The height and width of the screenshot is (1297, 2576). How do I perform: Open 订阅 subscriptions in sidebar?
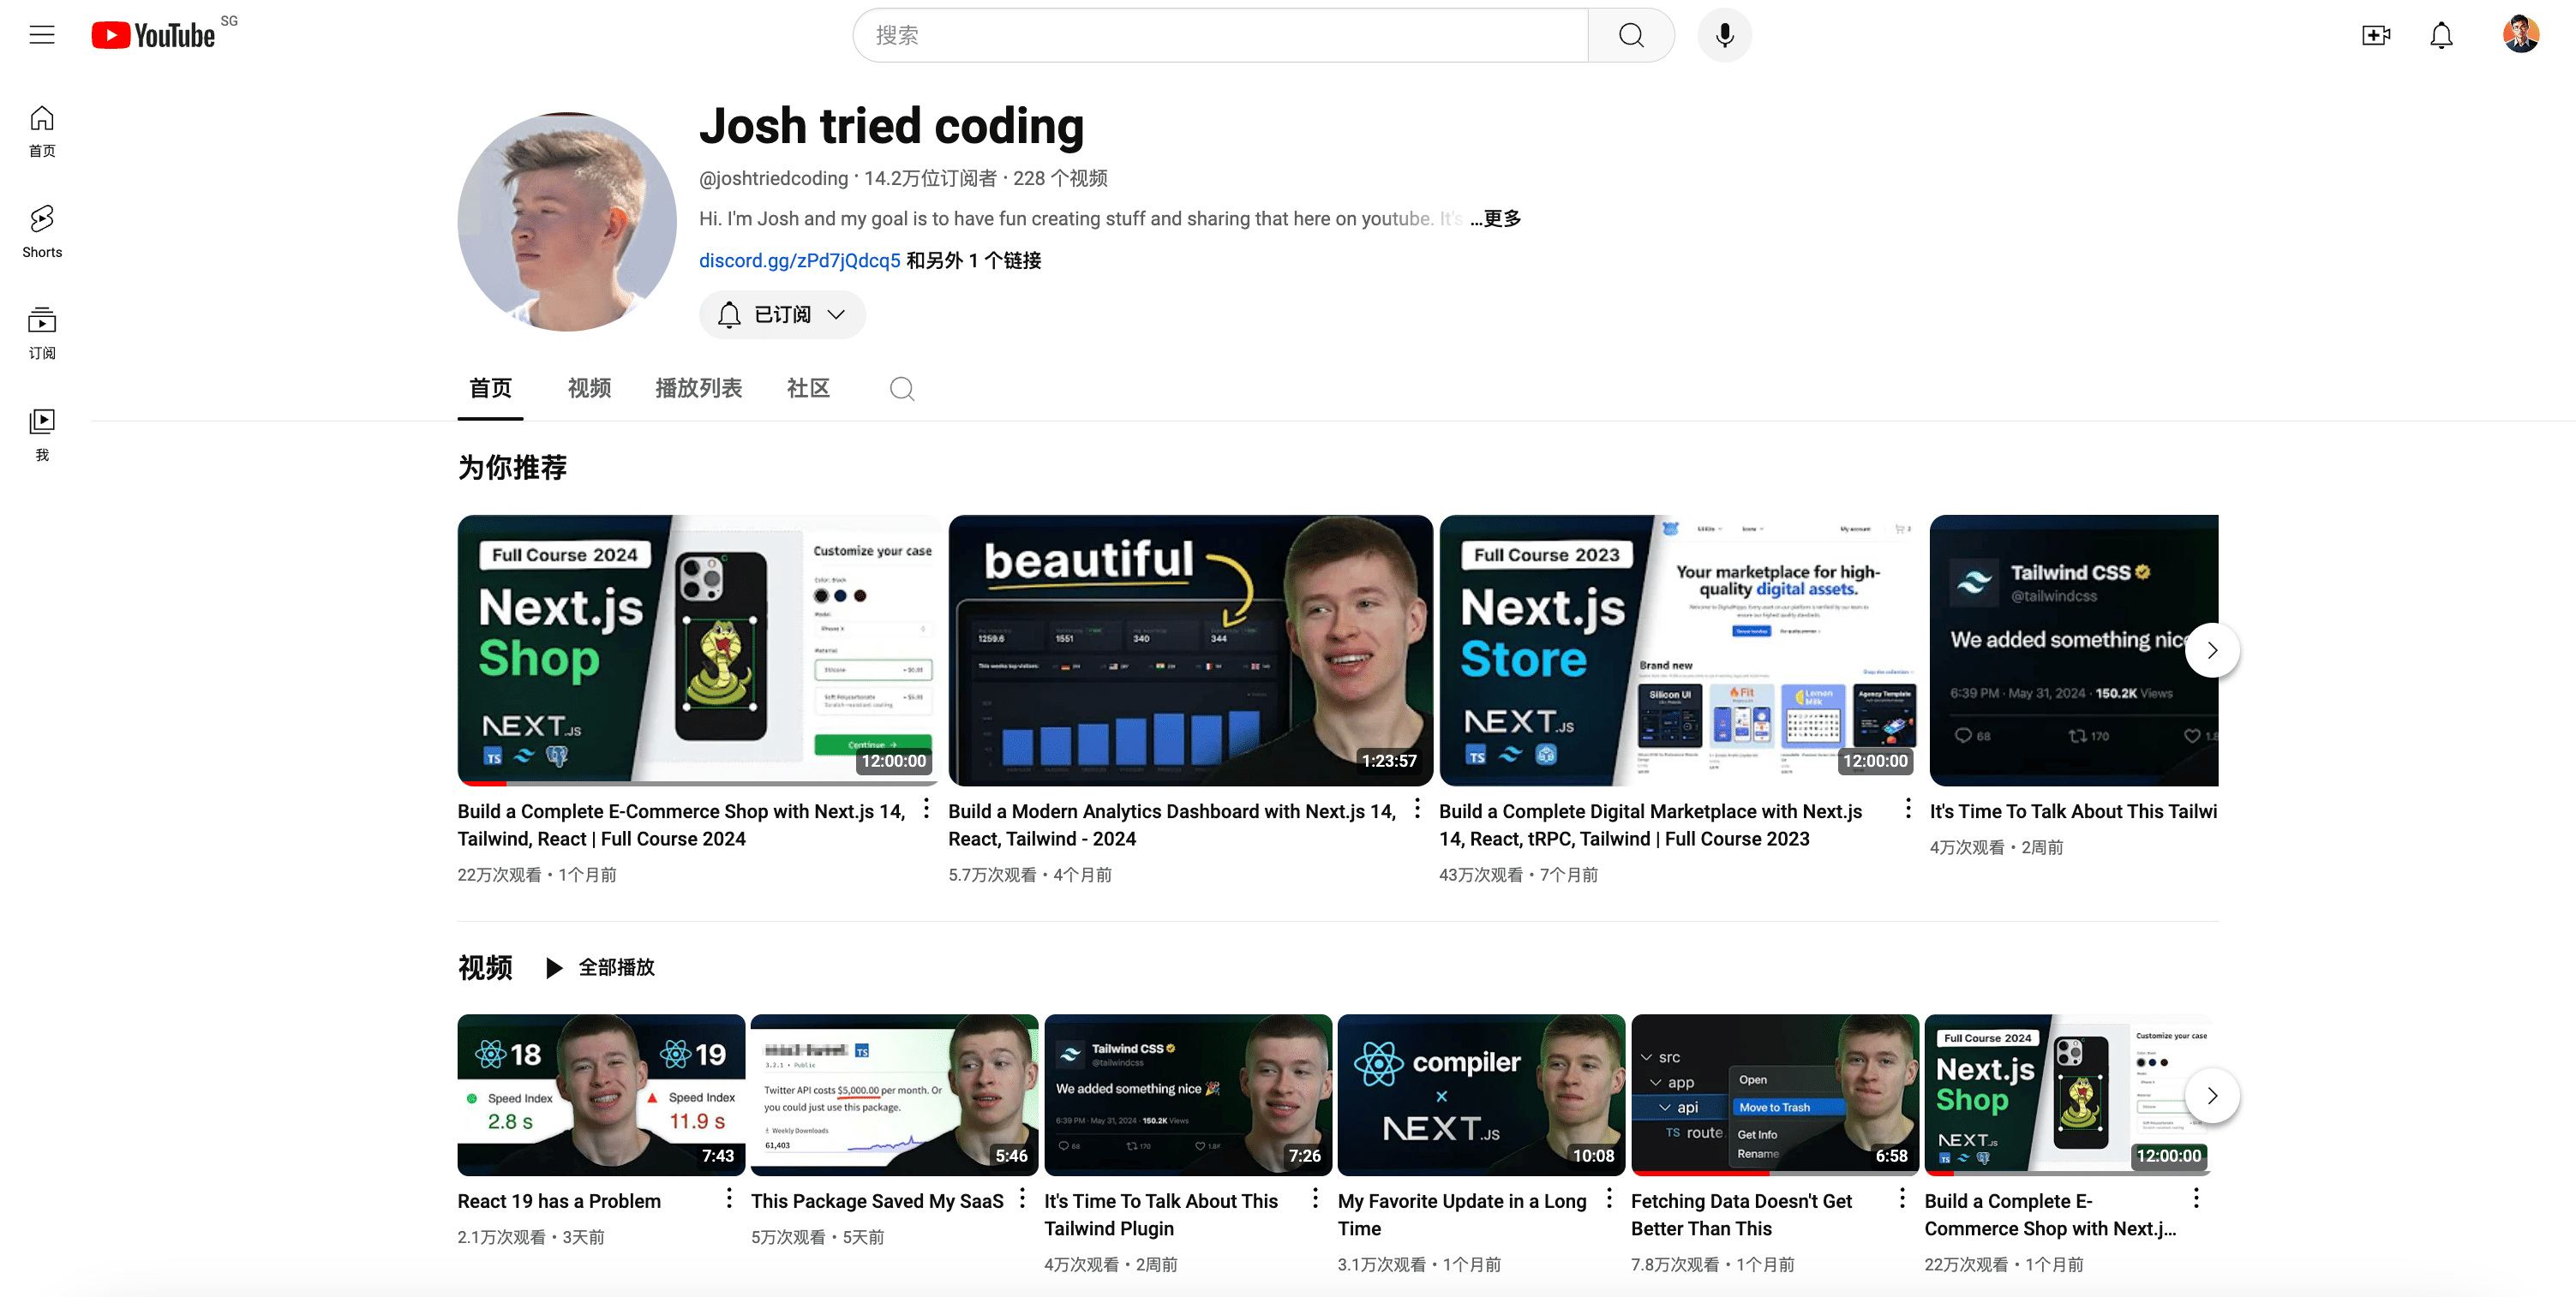(42, 333)
